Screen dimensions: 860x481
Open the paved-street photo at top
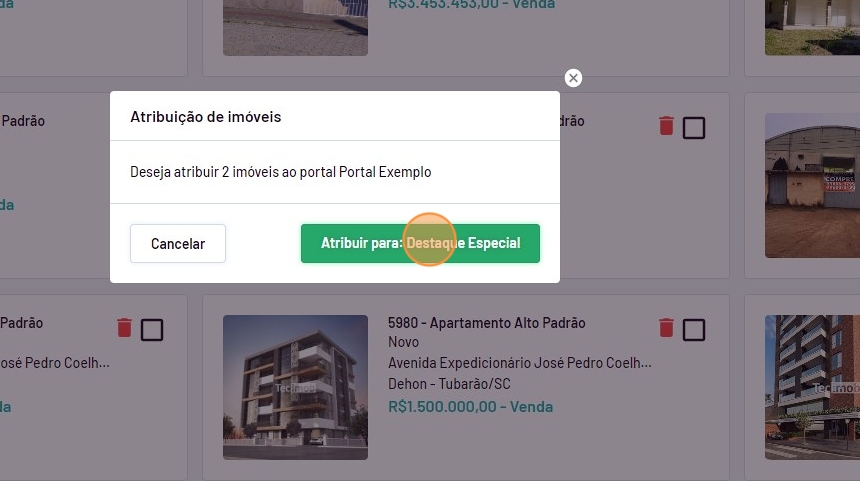(295, 27)
